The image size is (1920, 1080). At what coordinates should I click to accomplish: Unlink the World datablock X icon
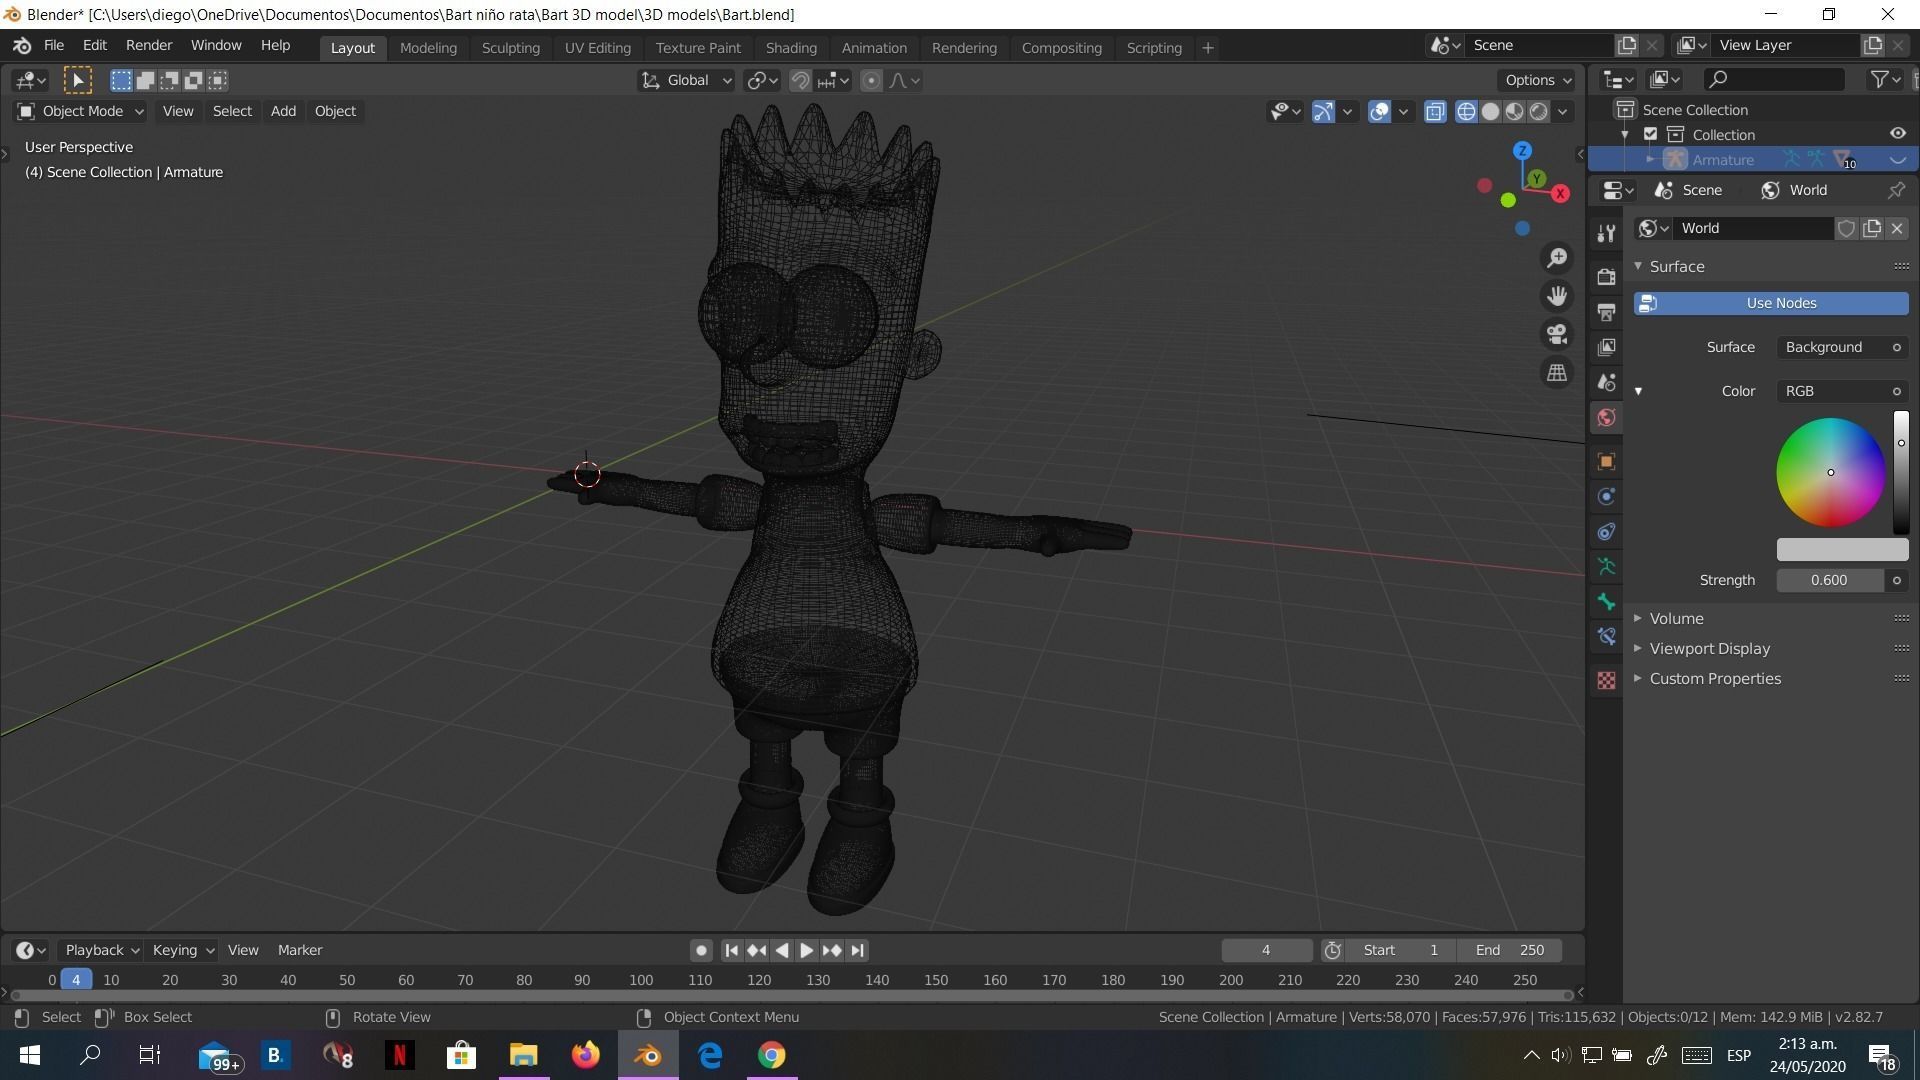[x=1896, y=228]
